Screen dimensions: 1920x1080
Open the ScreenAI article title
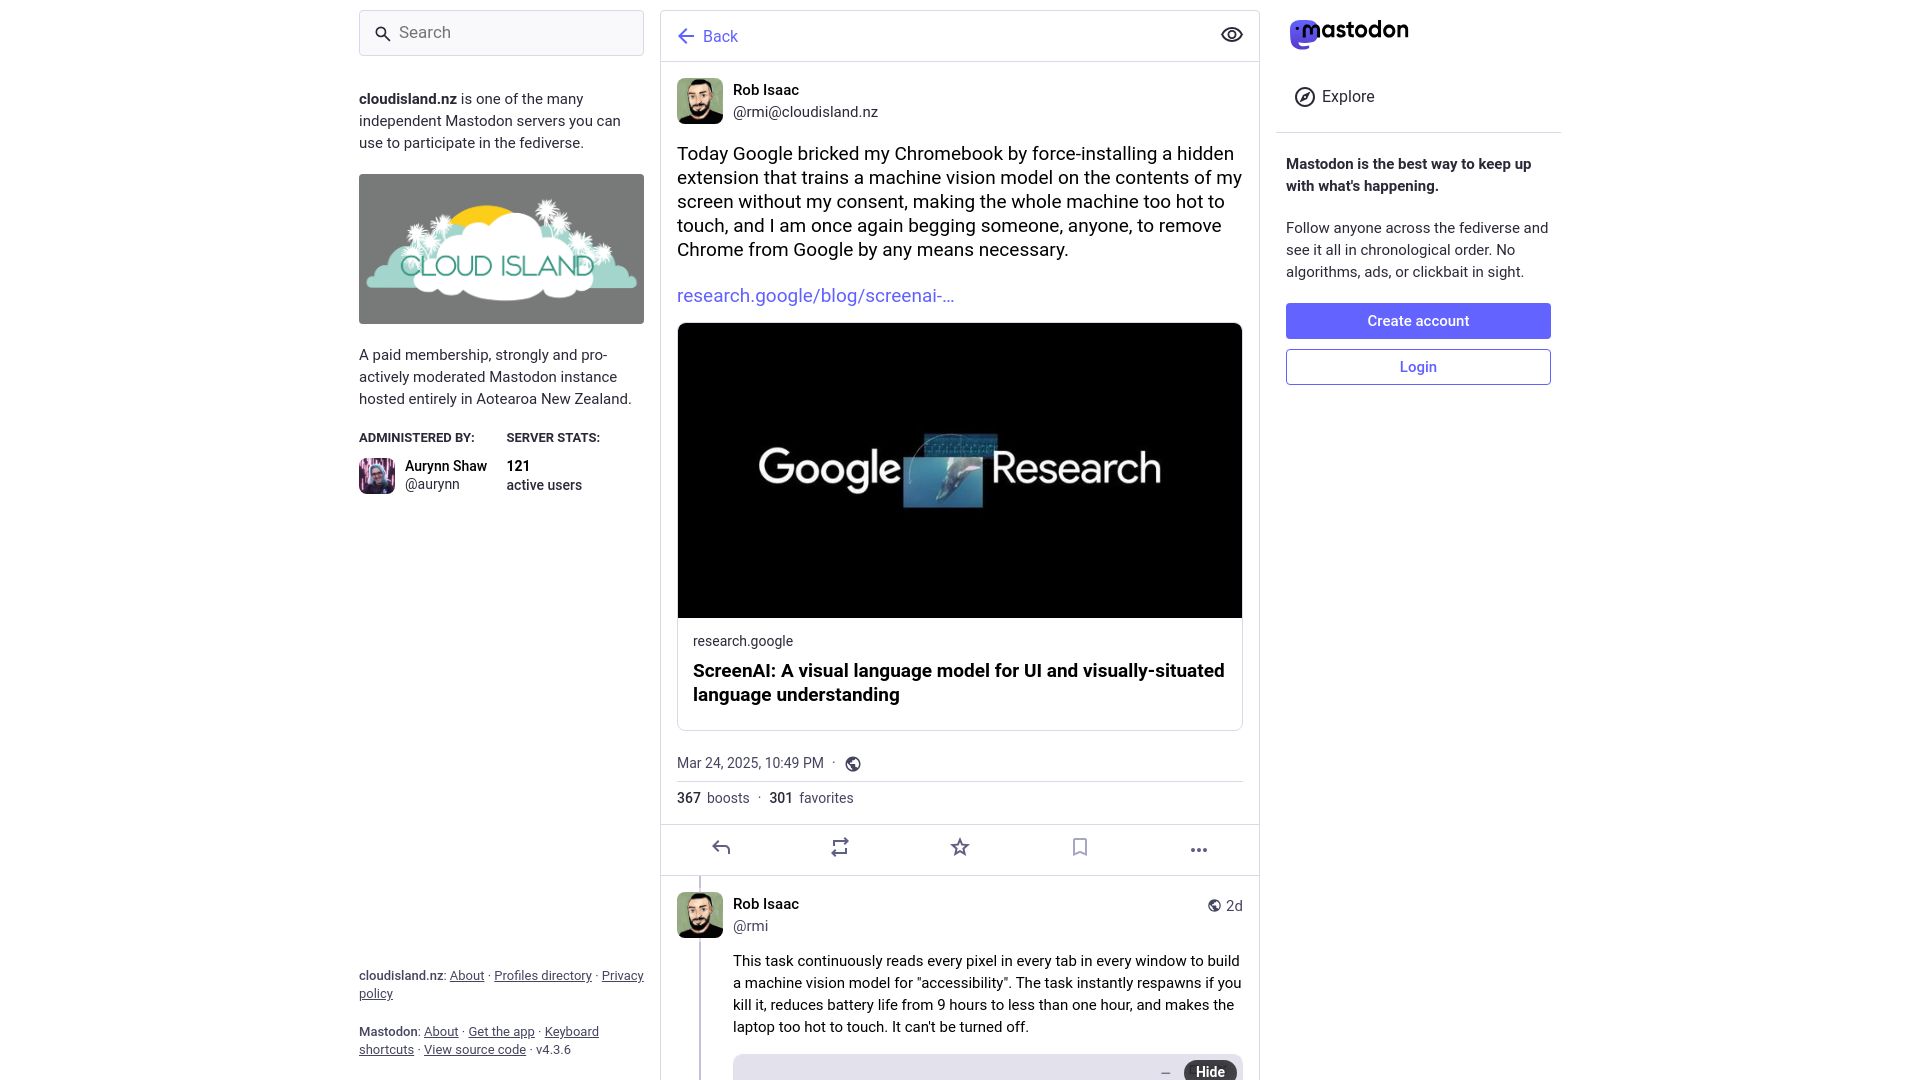tap(958, 683)
